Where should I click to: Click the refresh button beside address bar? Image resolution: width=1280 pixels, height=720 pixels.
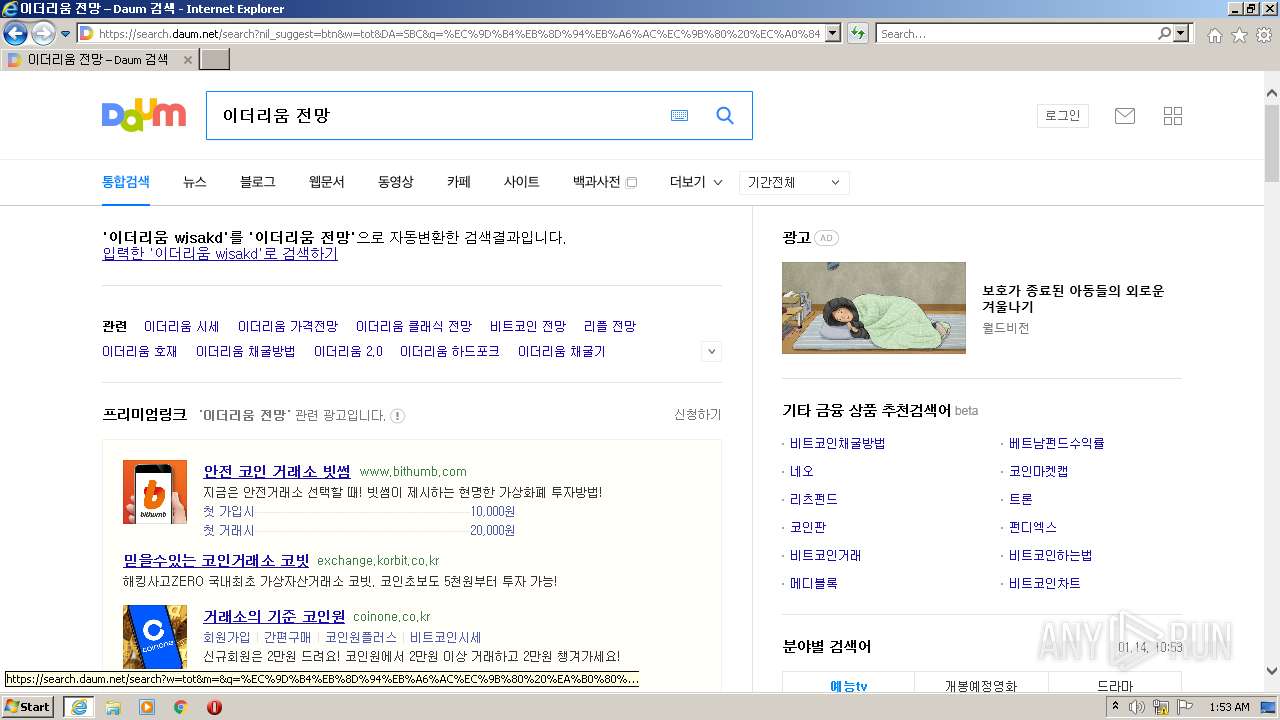click(x=857, y=33)
